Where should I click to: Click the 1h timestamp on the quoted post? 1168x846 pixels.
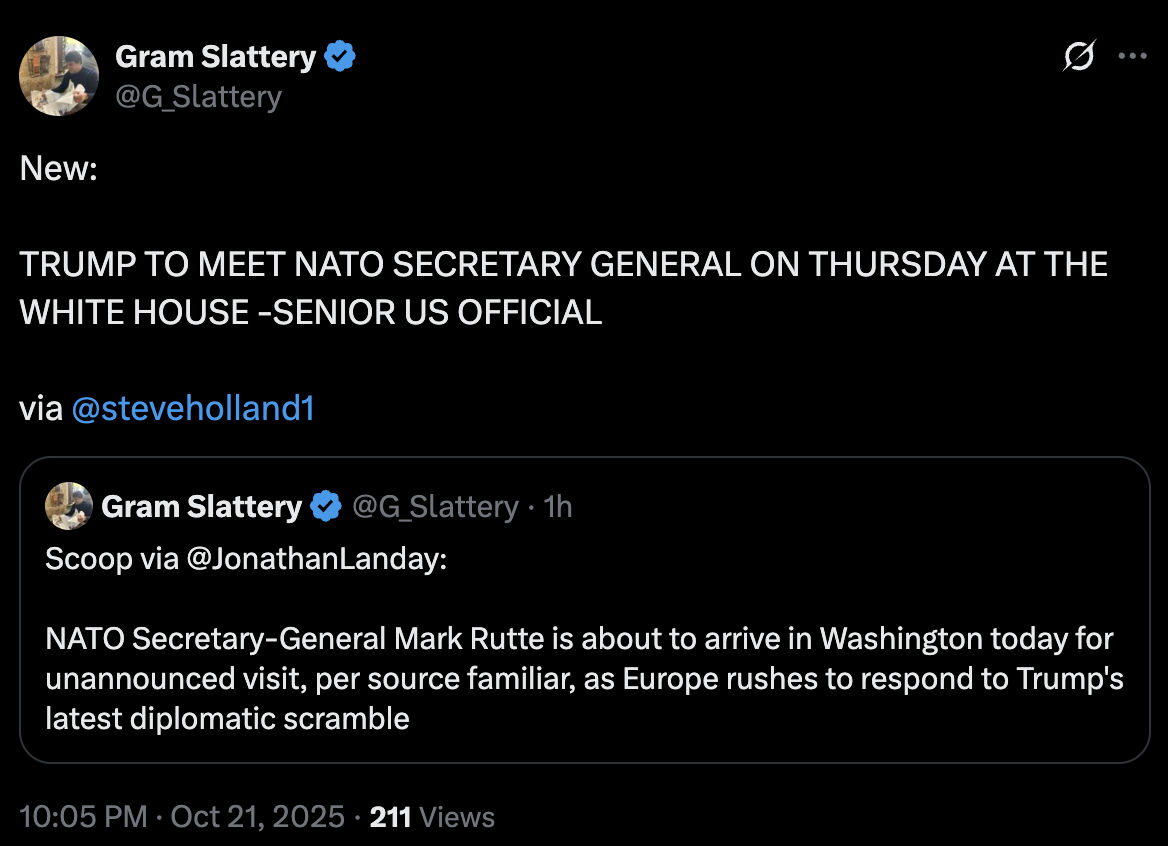point(557,507)
